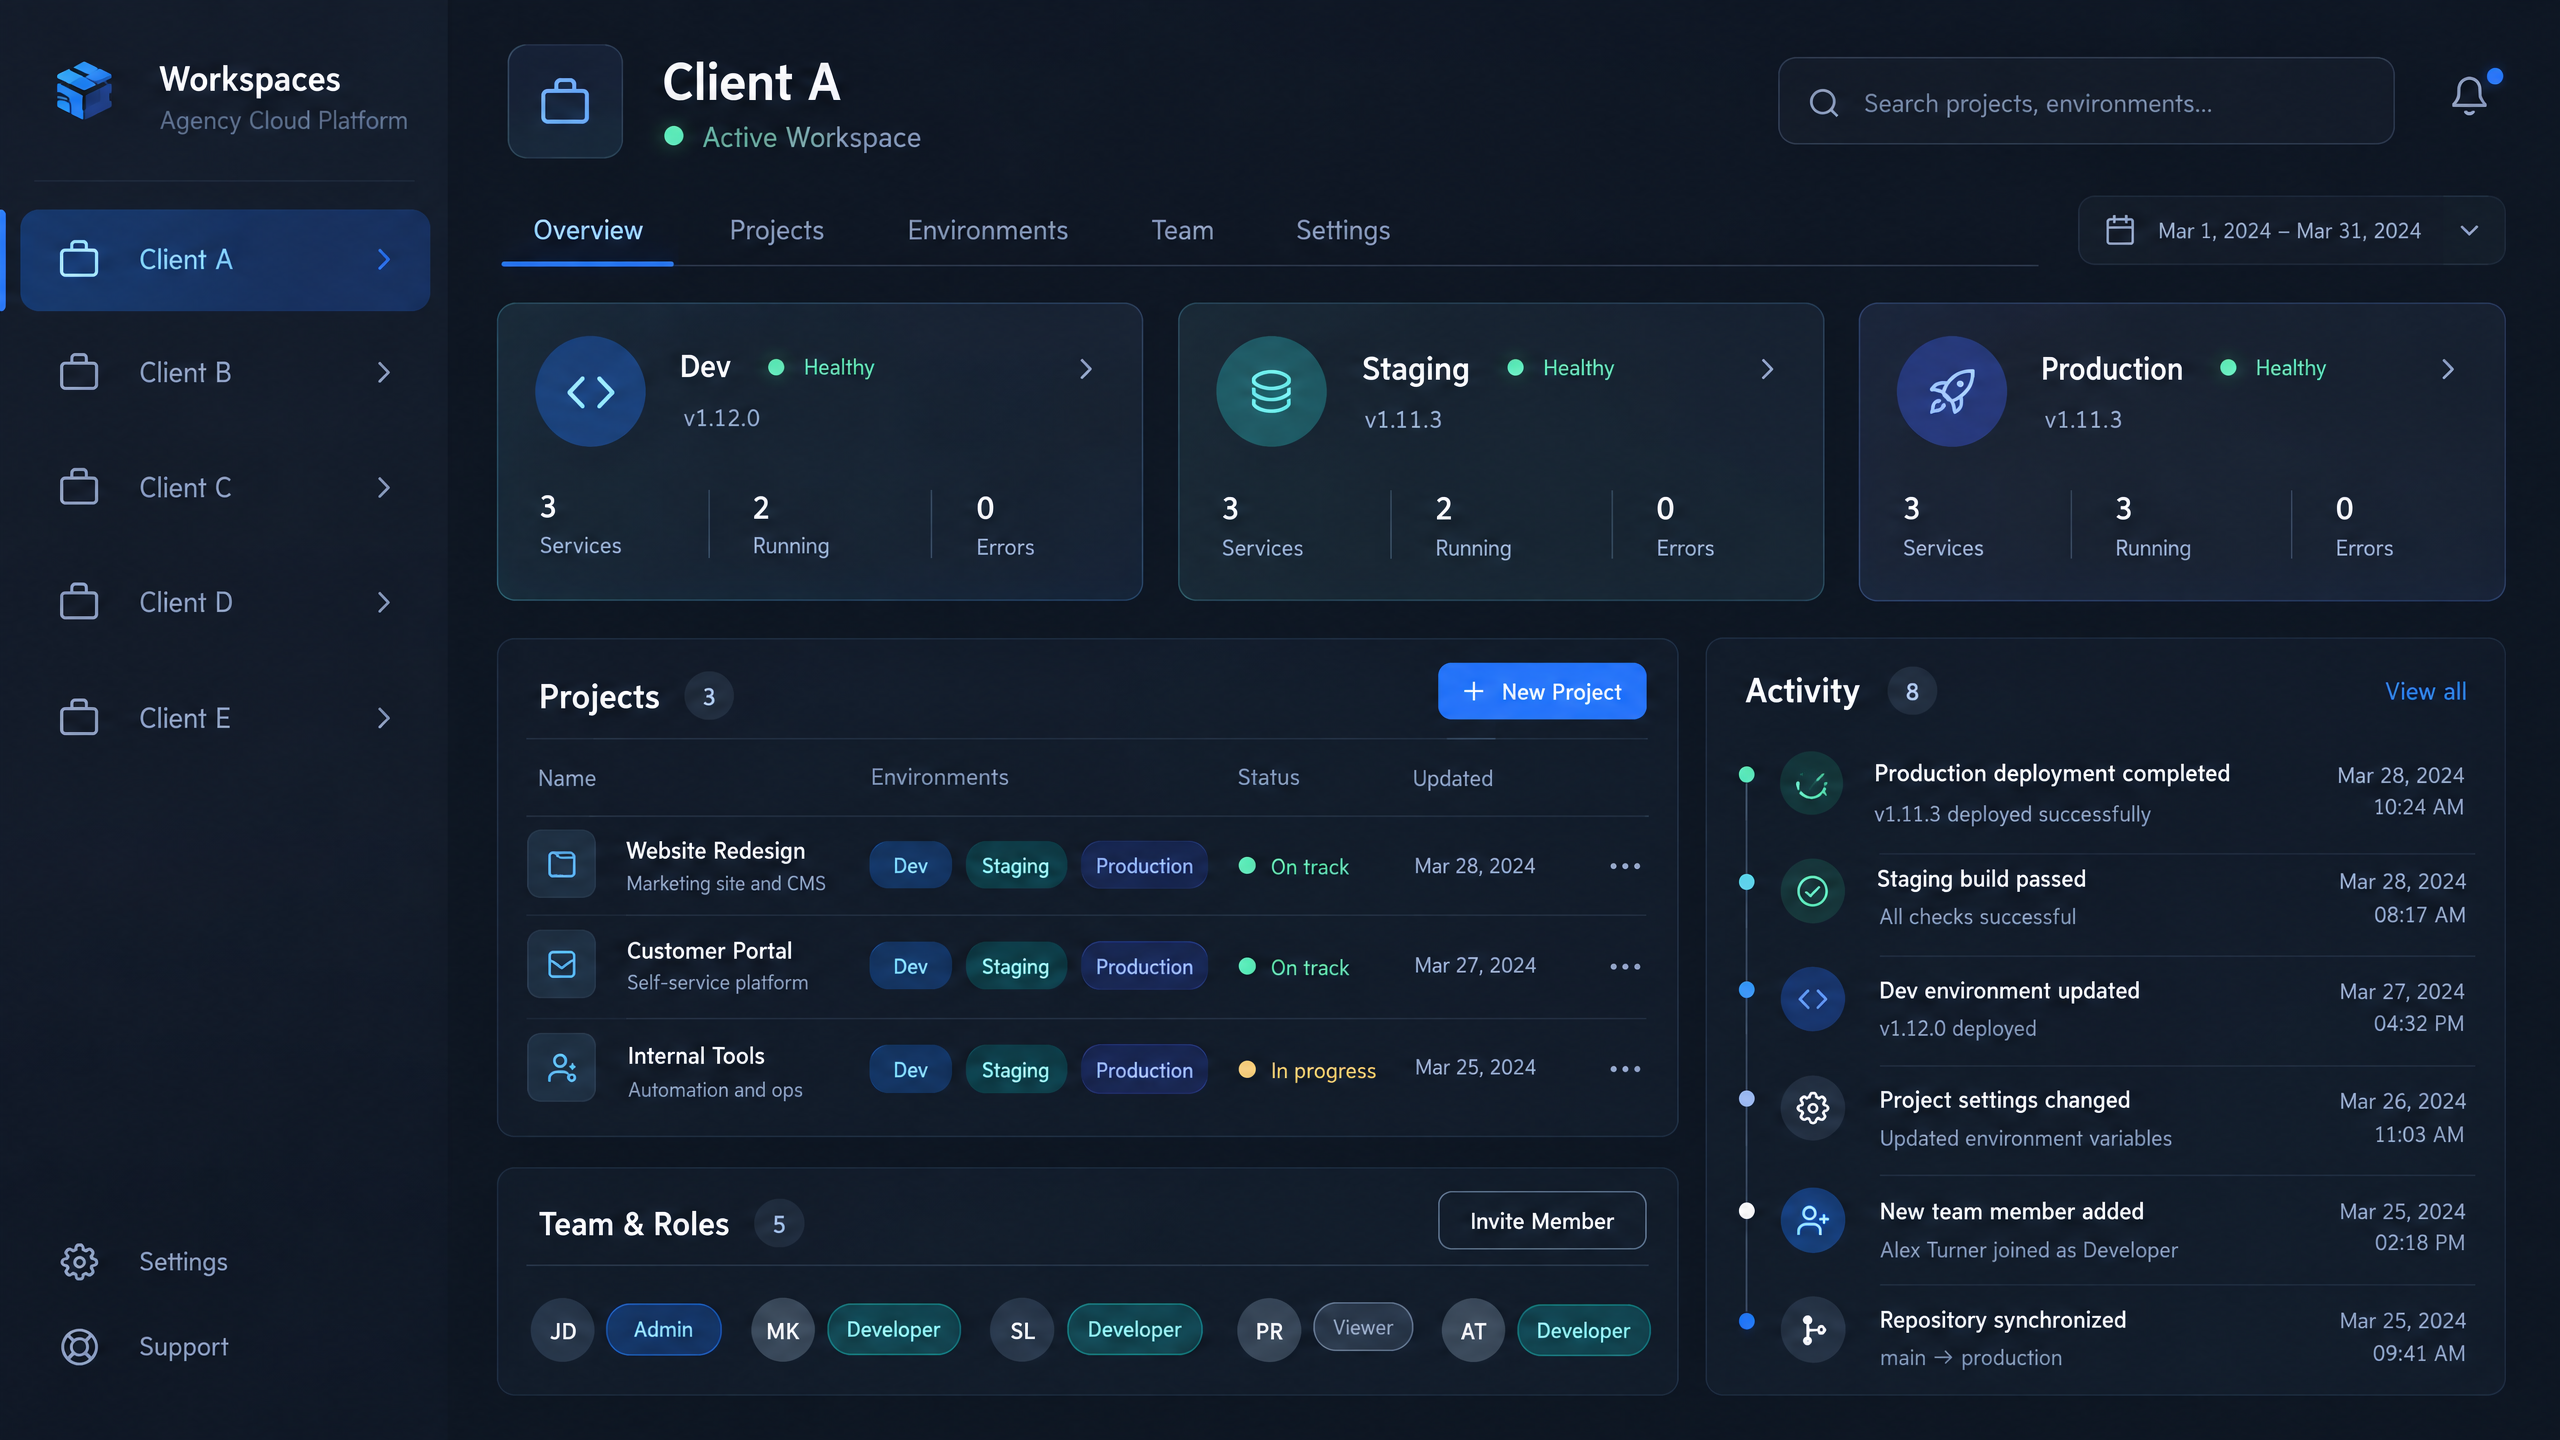
Task: Open more options for Website Redesign
Action: (x=1625, y=866)
